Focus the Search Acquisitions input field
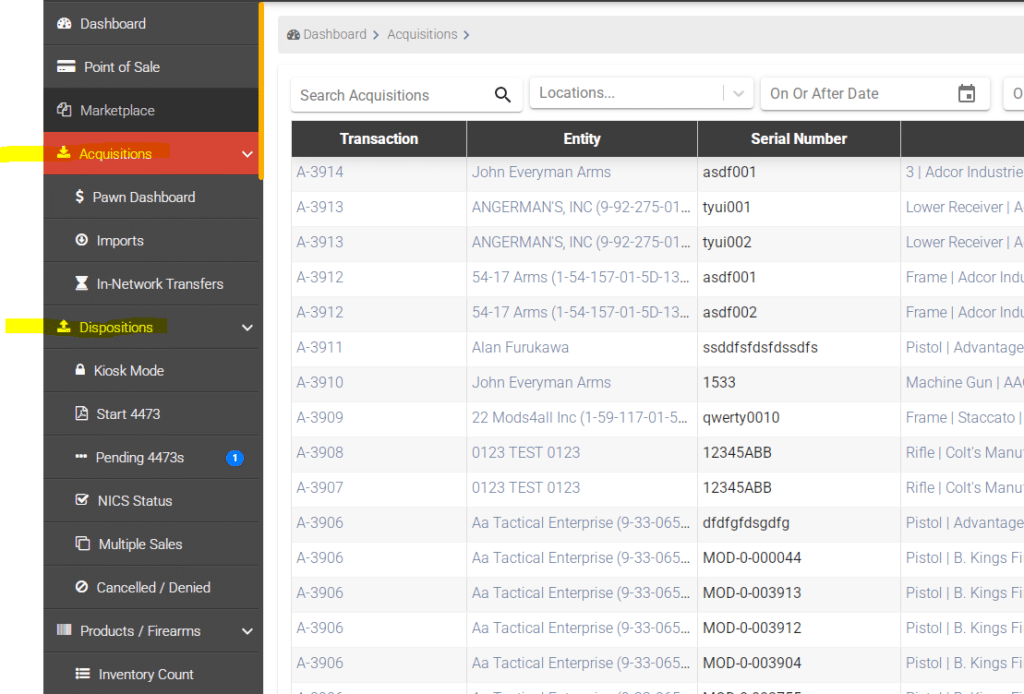This screenshot has width=1024, height=694. [x=390, y=95]
